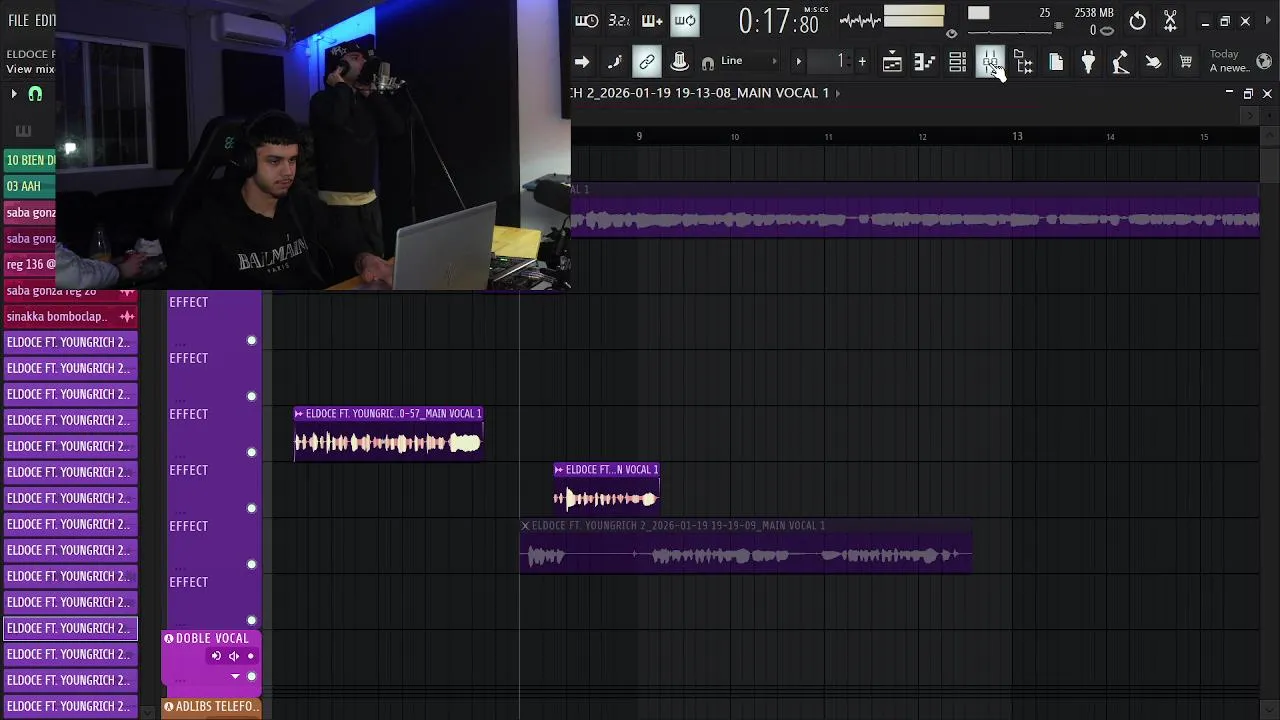Click waveform icon on sinakka bomboclap row

coord(127,316)
